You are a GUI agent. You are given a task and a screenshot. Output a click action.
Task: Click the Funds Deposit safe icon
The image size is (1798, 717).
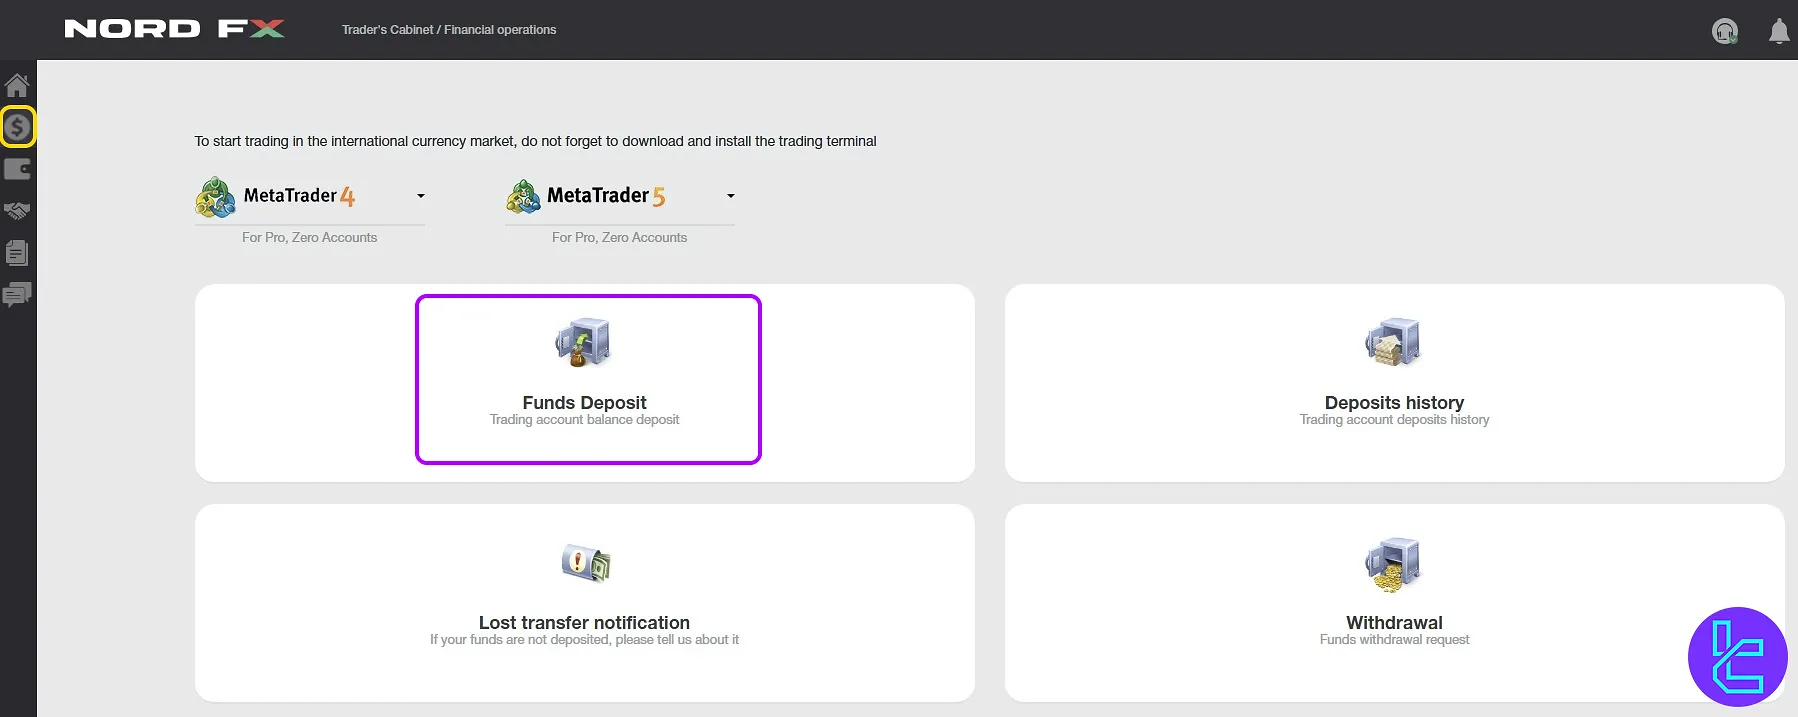coord(584,343)
